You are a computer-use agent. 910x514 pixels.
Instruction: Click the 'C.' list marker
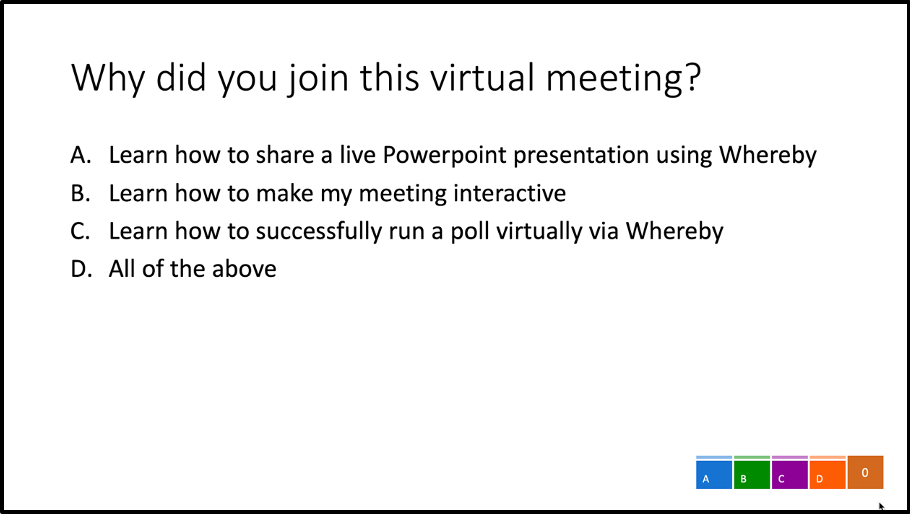click(81, 231)
